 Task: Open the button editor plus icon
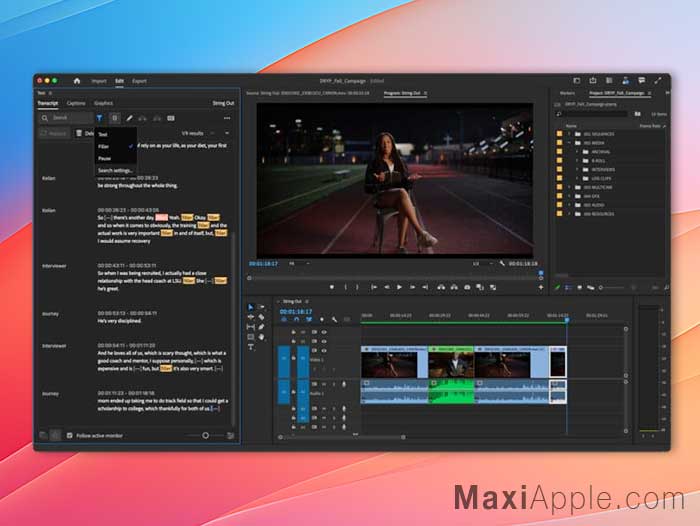click(x=541, y=287)
